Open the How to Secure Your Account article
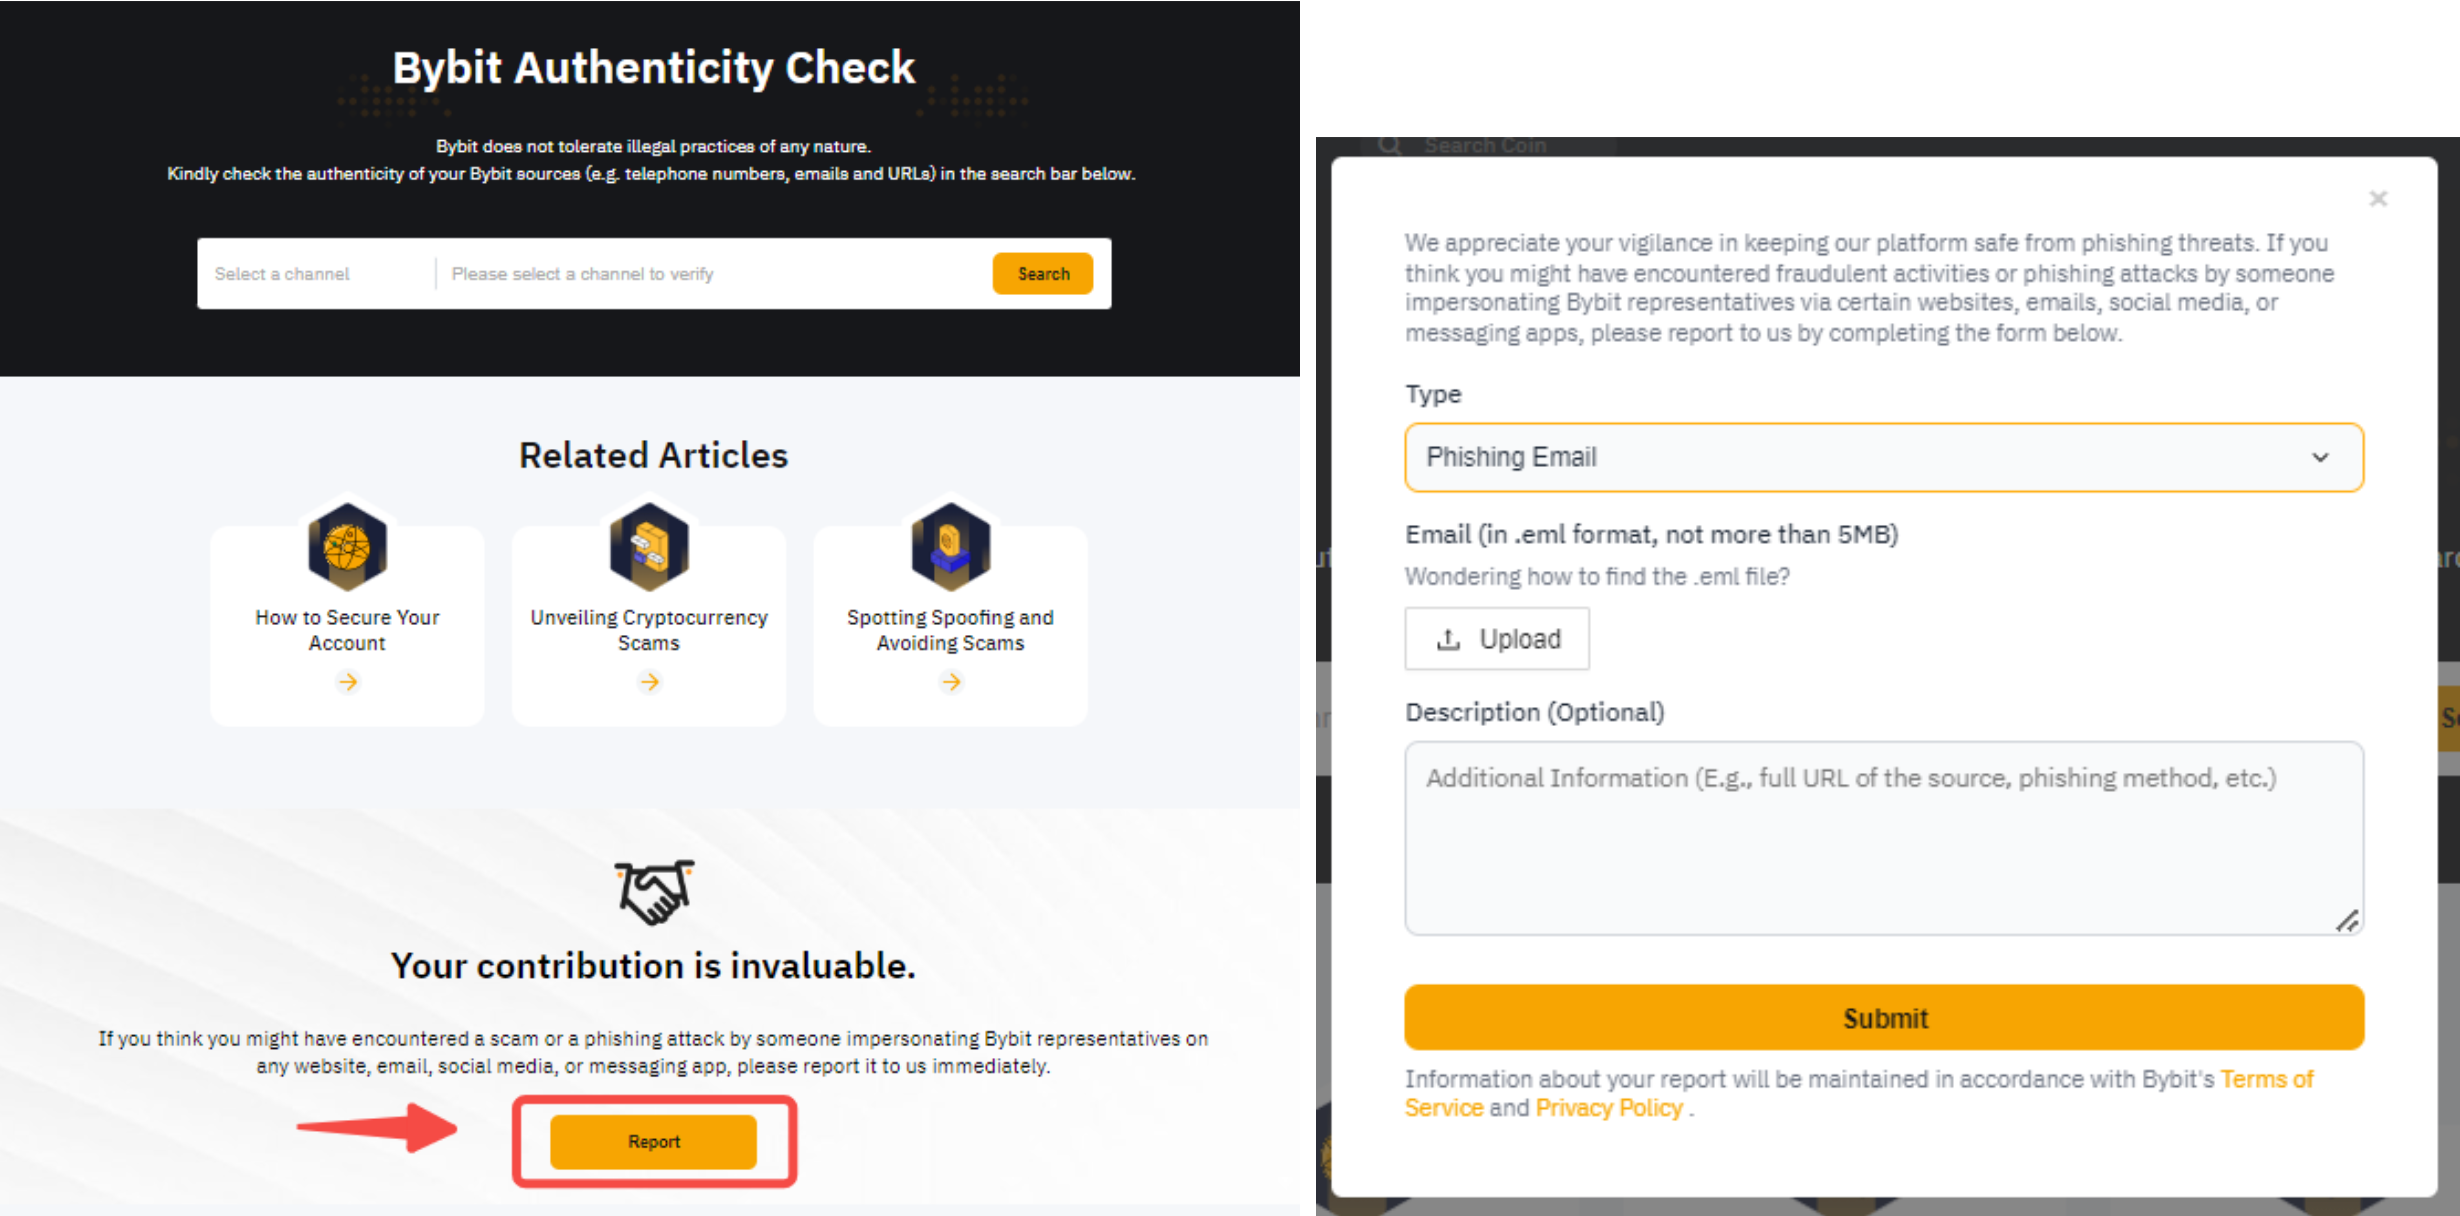This screenshot has height=1216, width=2460. (347, 629)
